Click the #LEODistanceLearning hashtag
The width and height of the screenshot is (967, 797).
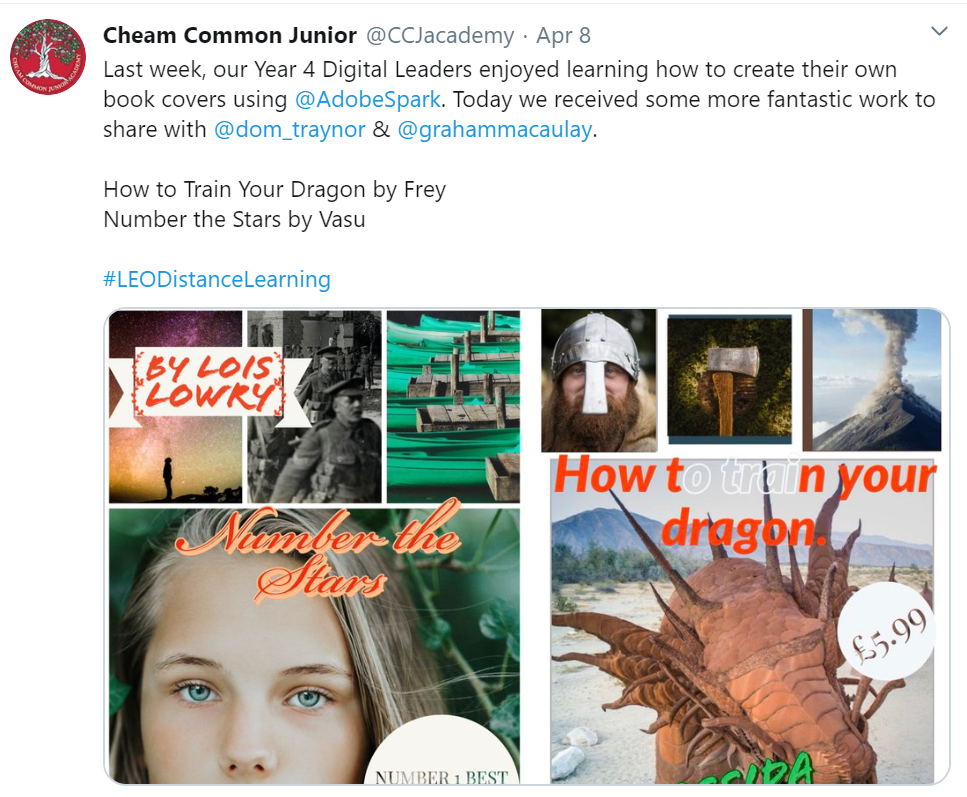click(216, 279)
